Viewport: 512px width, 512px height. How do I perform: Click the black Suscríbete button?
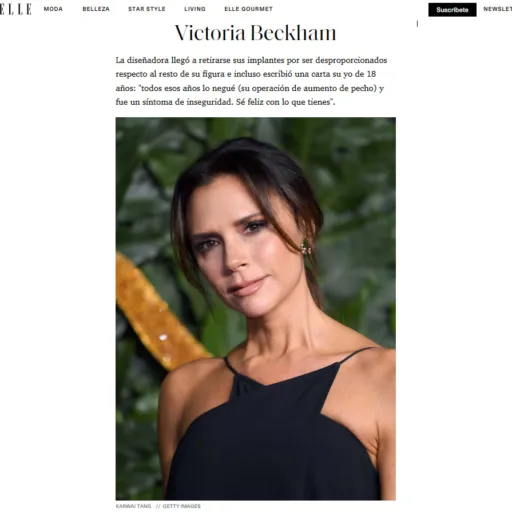[452, 10]
